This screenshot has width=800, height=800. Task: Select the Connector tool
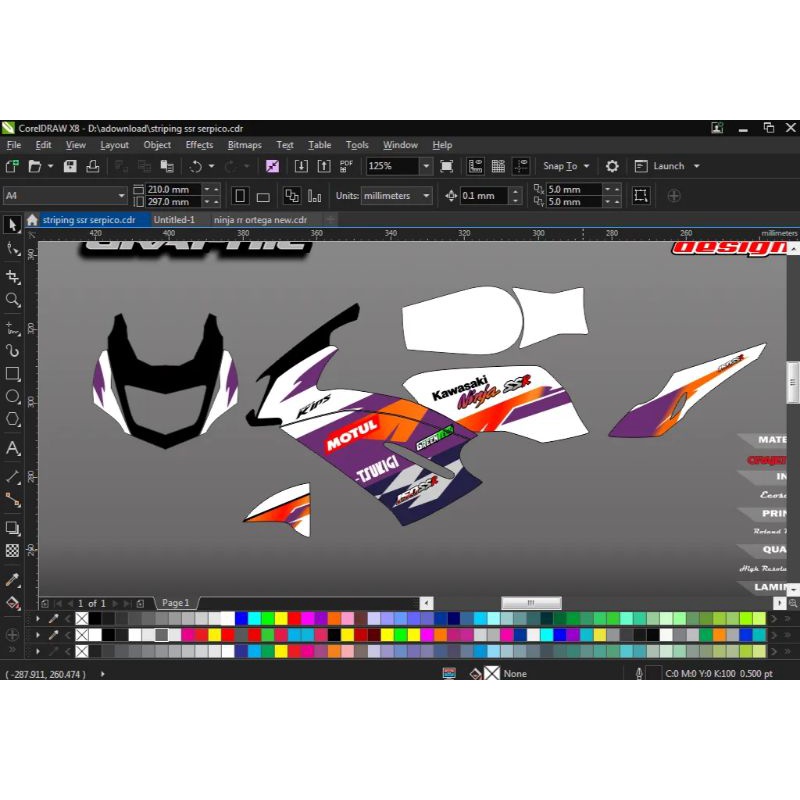click(12, 500)
